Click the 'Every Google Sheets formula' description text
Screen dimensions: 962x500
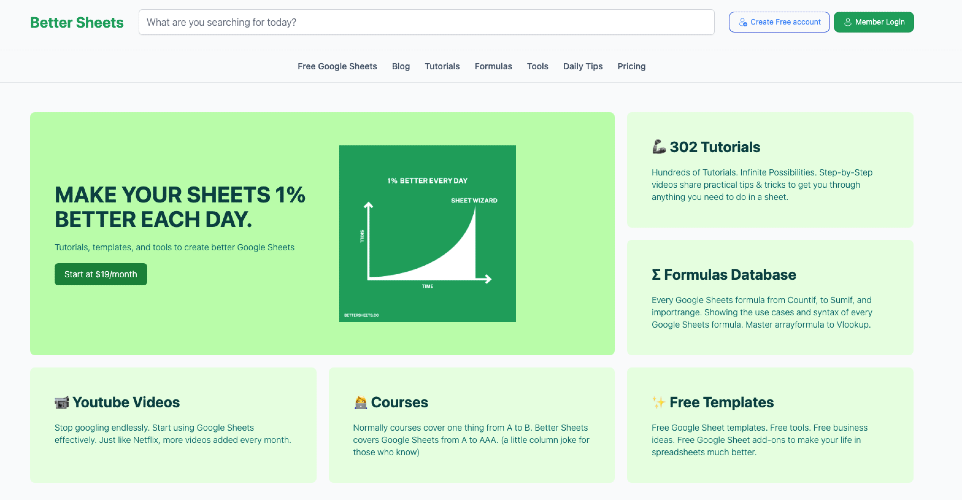coord(761,312)
